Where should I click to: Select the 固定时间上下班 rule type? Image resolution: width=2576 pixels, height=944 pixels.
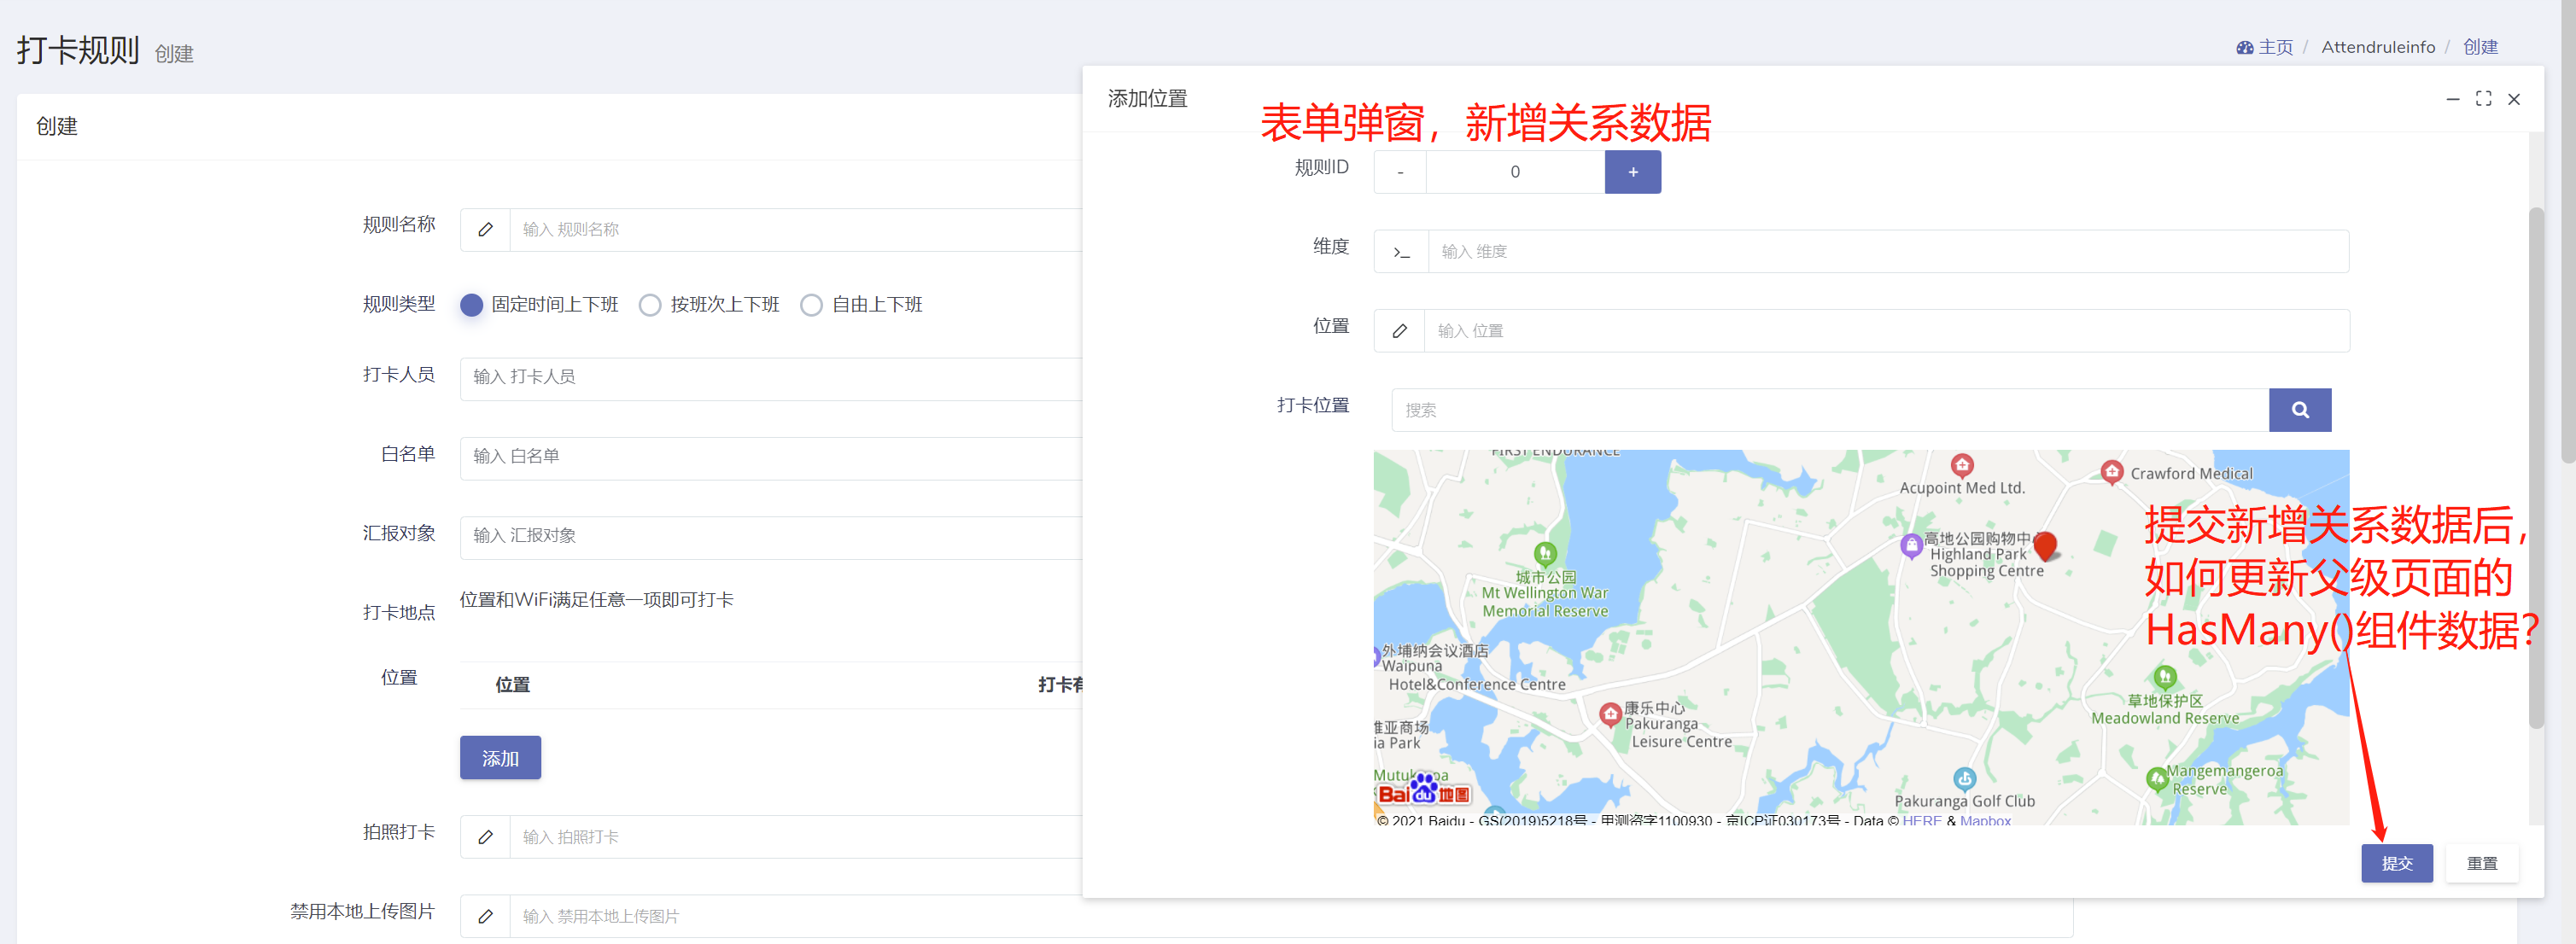pyautogui.click(x=471, y=304)
